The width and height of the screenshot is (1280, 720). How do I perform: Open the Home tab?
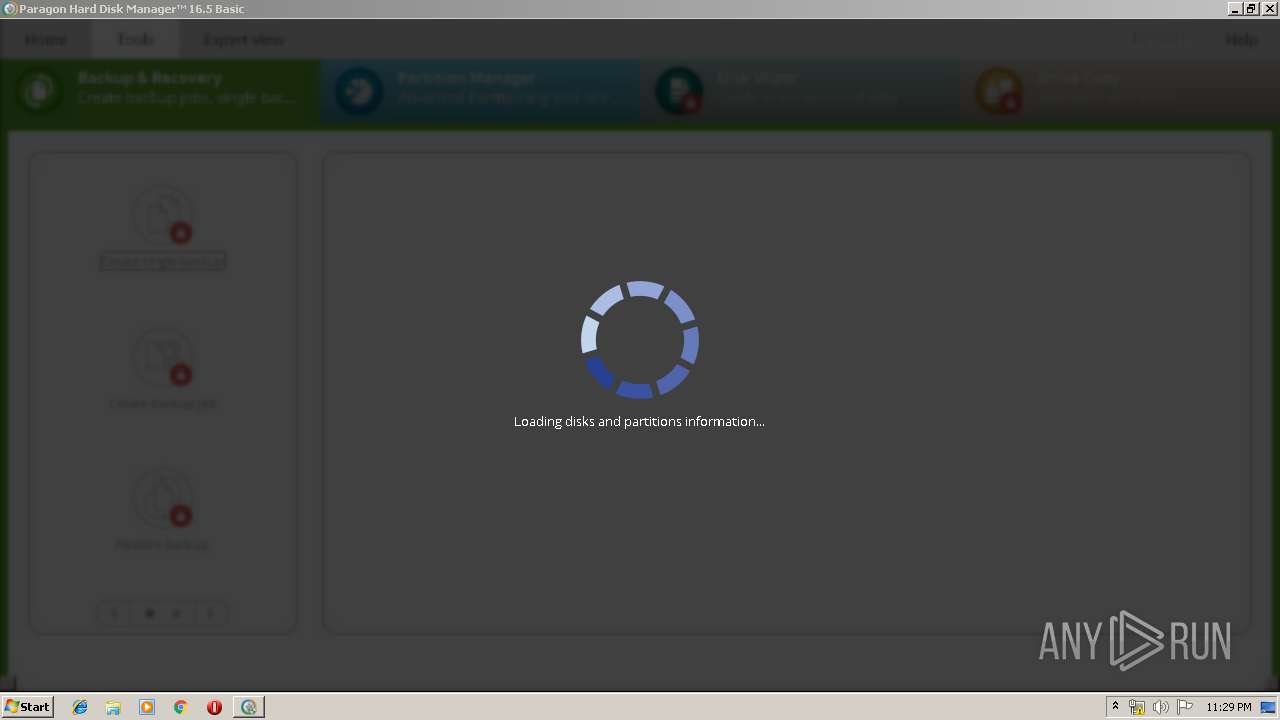tap(46, 40)
